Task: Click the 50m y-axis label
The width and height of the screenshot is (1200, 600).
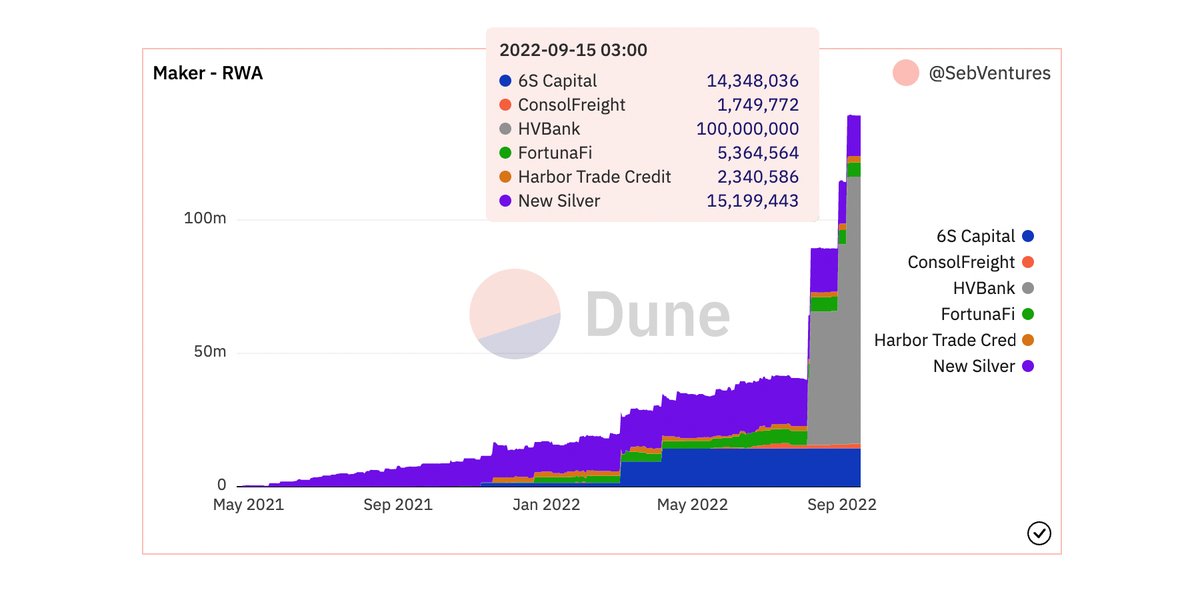Action: click(x=209, y=352)
